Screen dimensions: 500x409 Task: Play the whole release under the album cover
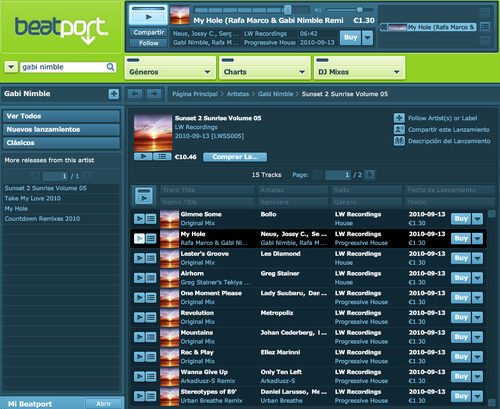[143, 157]
